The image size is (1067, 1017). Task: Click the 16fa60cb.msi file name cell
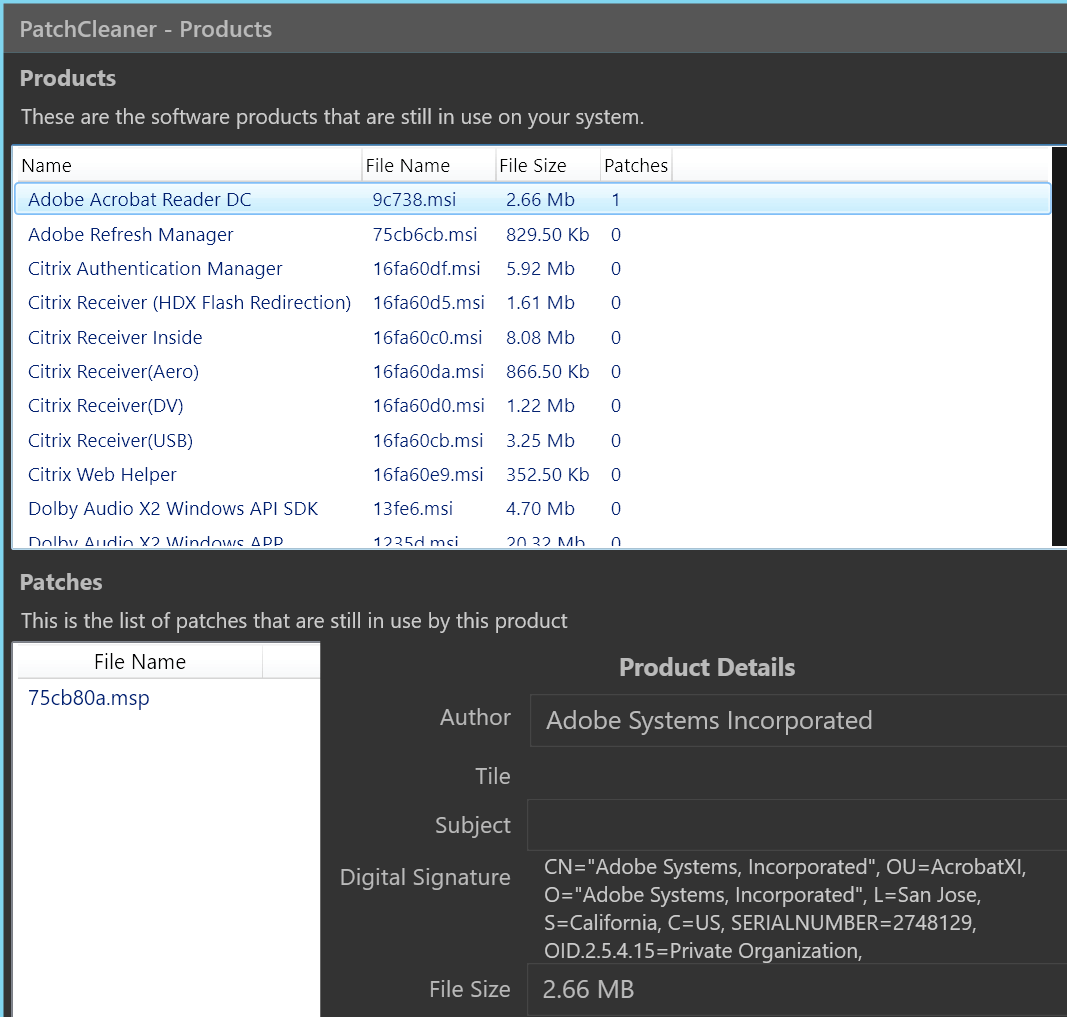pos(428,440)
